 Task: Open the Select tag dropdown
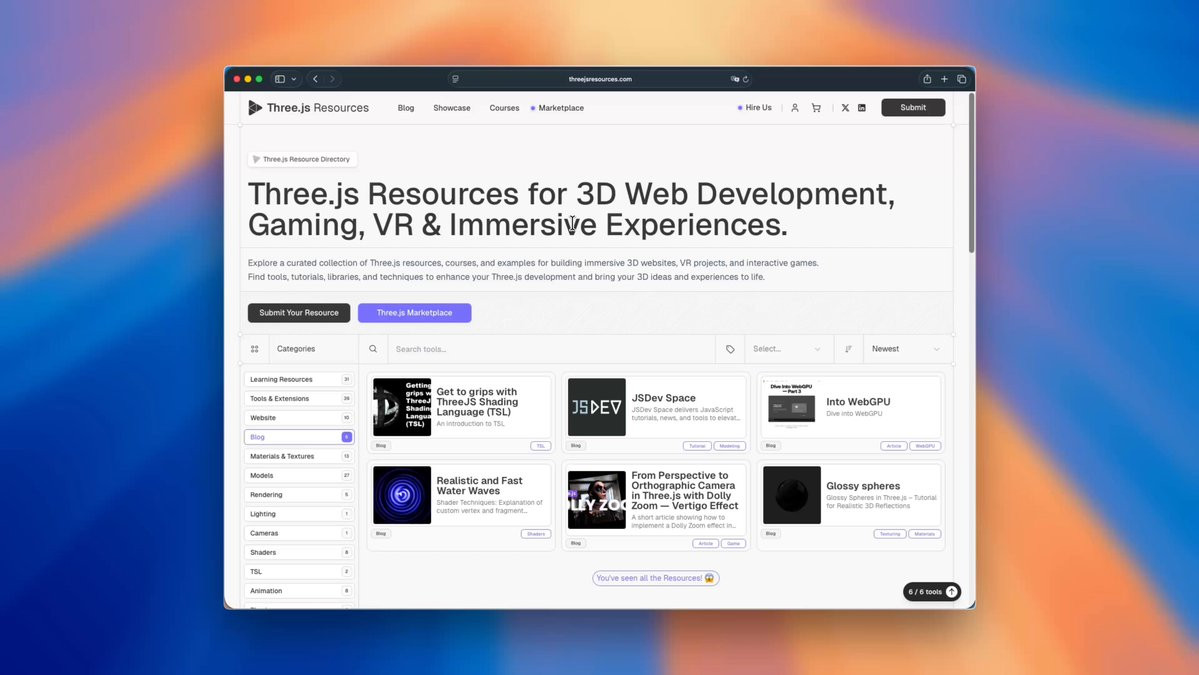point(786,349)
